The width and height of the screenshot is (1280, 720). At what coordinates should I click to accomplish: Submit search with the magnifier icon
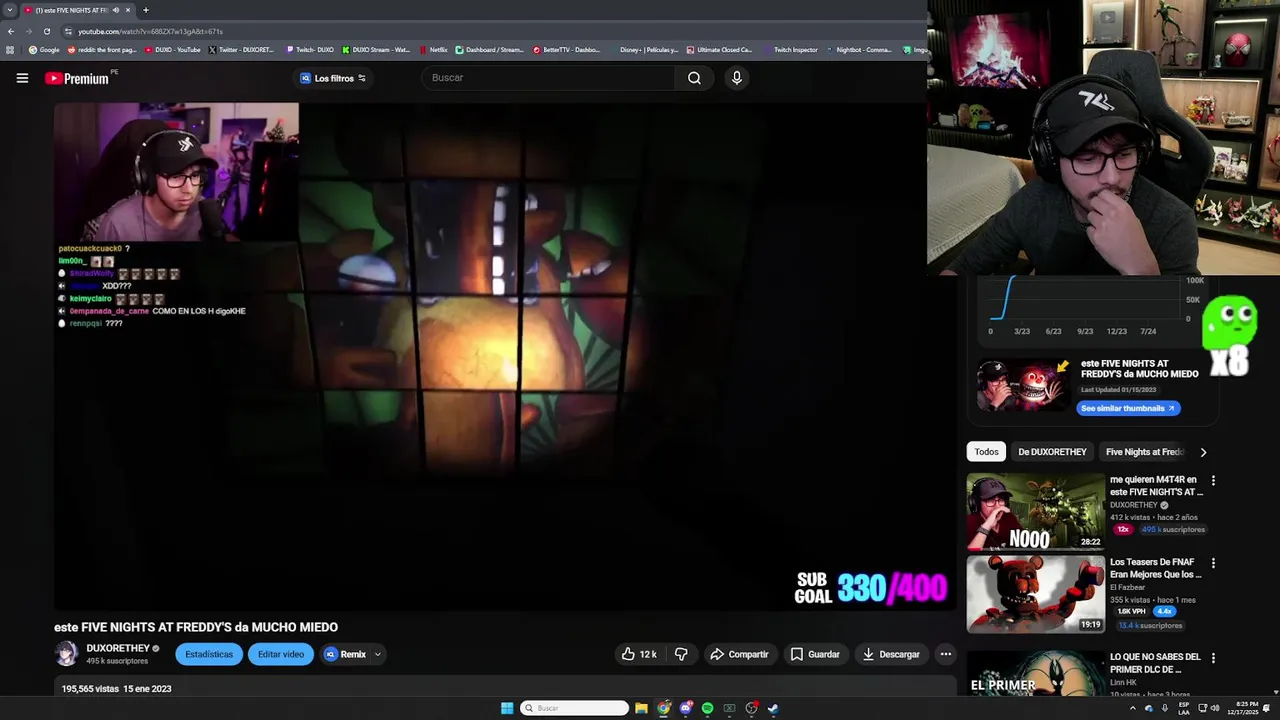(694, 78)
